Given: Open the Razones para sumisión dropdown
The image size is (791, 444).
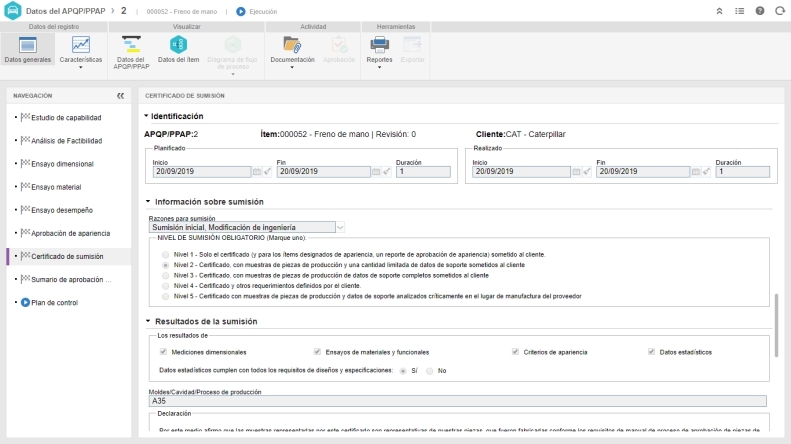Looking at the screenshot, I should tap(340, 227).
